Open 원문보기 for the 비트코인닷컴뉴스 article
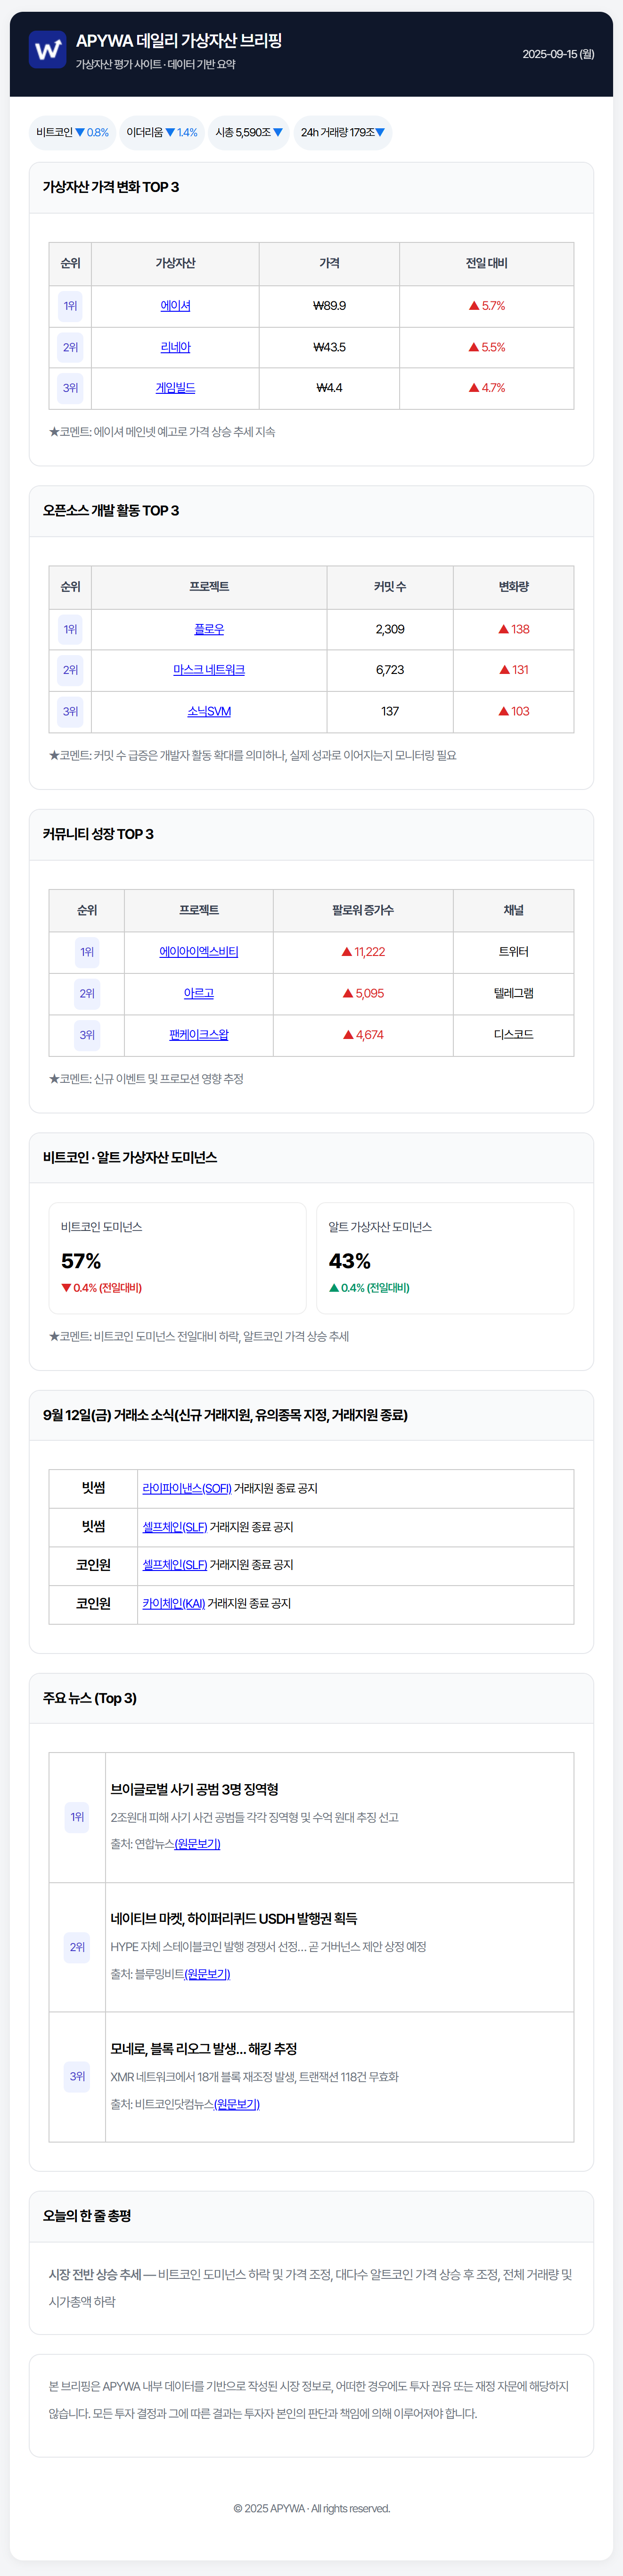 (237, 2104)
